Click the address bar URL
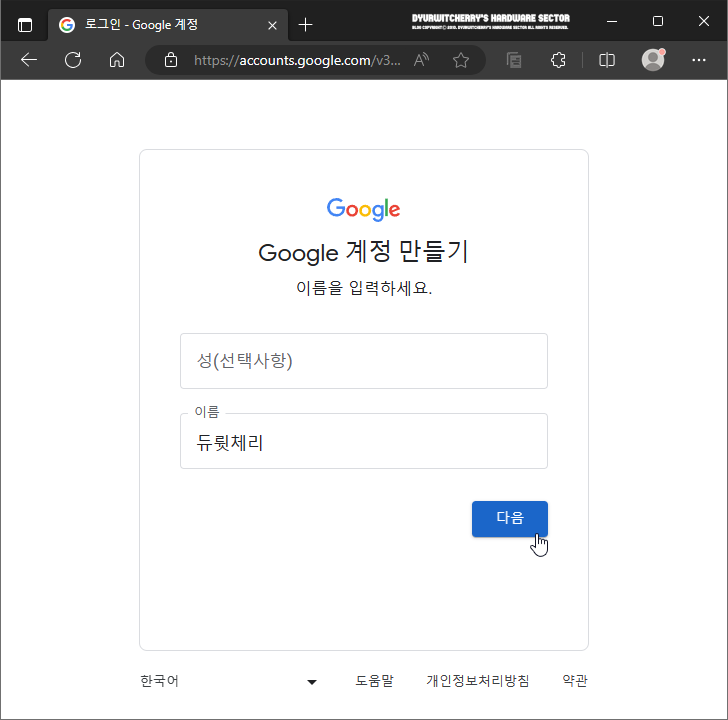 (x=297, y=60)
